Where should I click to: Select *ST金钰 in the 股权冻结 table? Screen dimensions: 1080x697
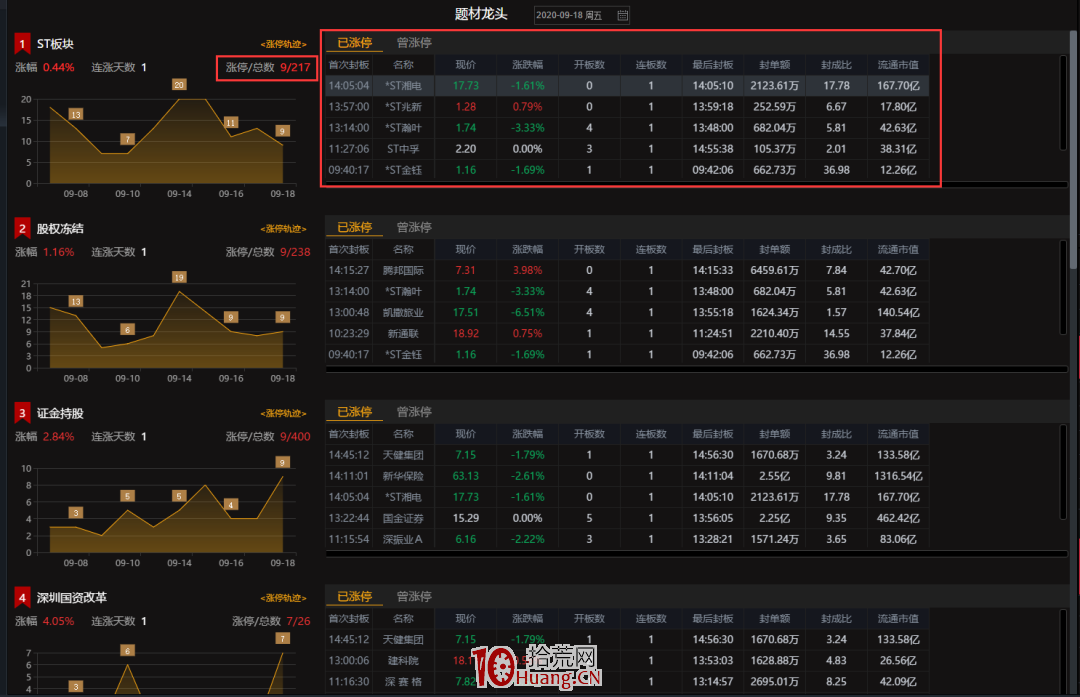coord(627,355)
